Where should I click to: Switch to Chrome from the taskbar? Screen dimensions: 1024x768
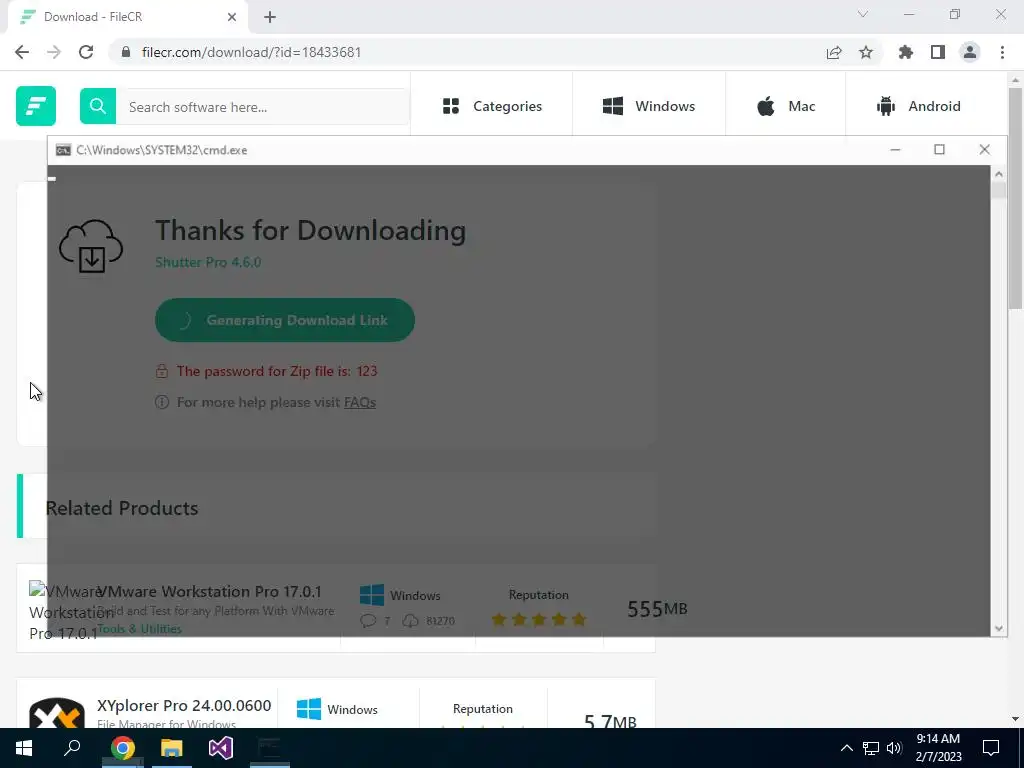122,748
